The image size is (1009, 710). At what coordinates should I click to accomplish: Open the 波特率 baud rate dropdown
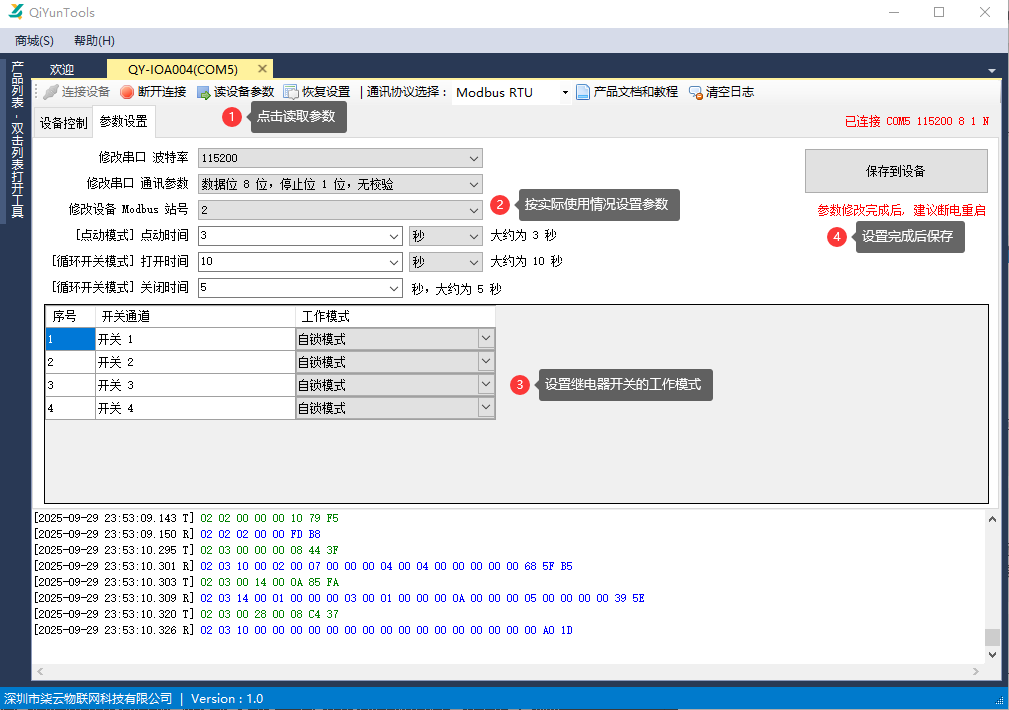[474, 158]
